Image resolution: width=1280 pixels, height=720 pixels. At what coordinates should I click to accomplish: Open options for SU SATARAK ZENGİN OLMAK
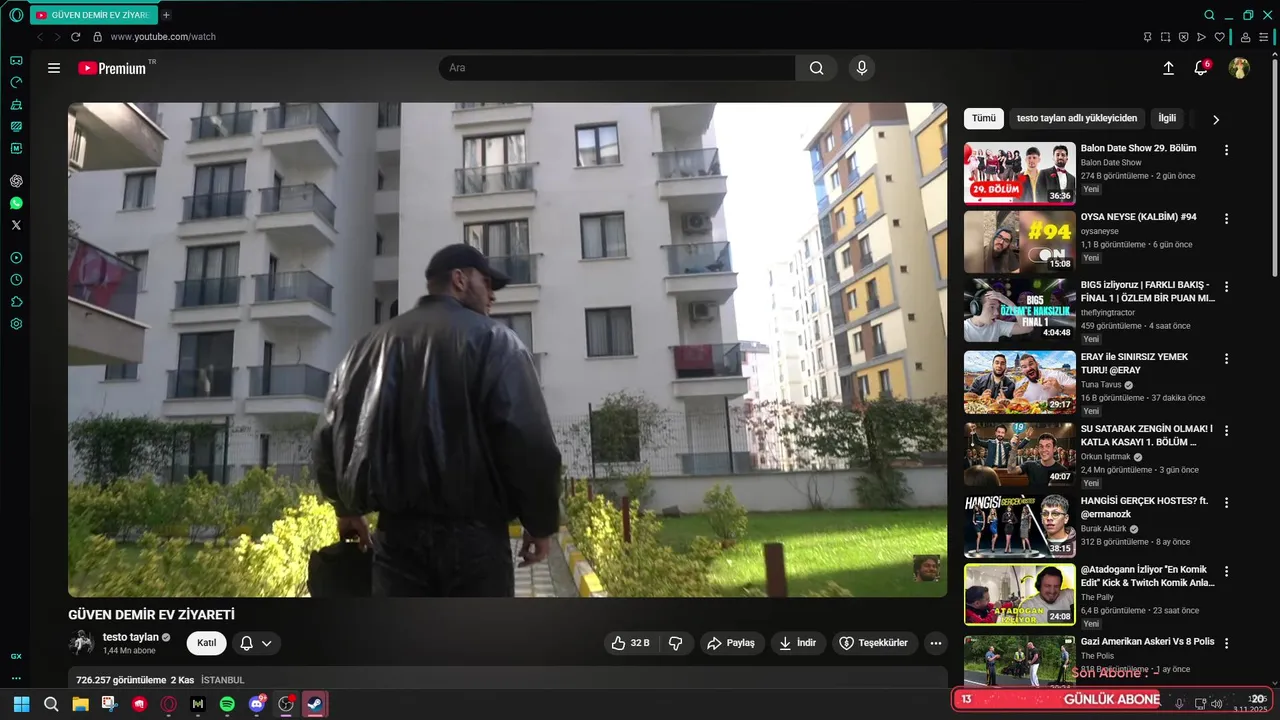point(1227,430)
